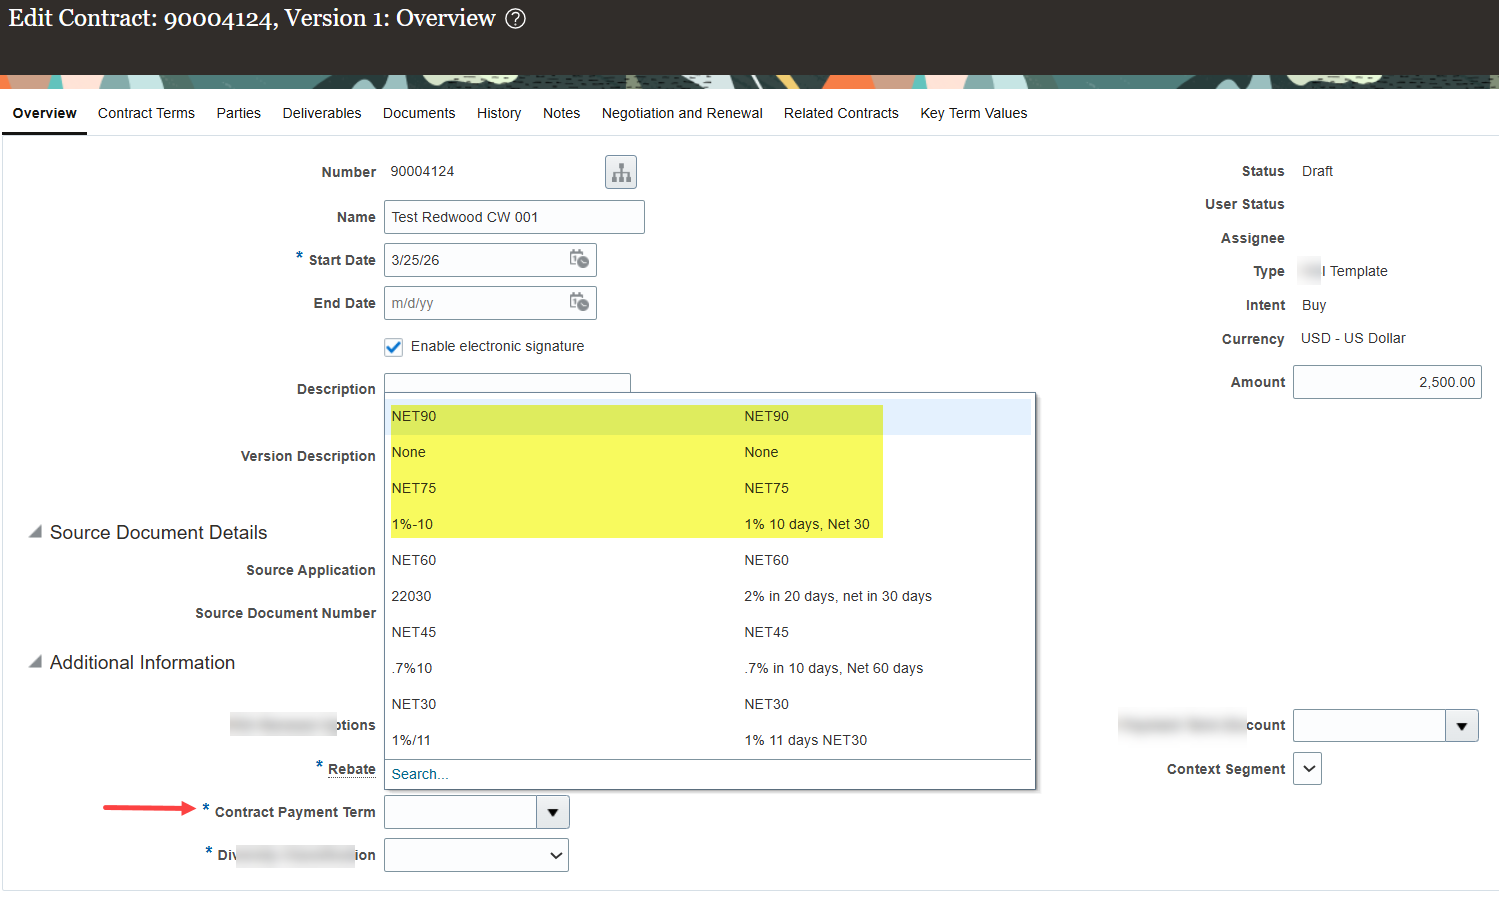Image resolution: width=1499 pixels, height=923 pixels.
Task: Open the Key Term Values tab
Action: [974, 113]
